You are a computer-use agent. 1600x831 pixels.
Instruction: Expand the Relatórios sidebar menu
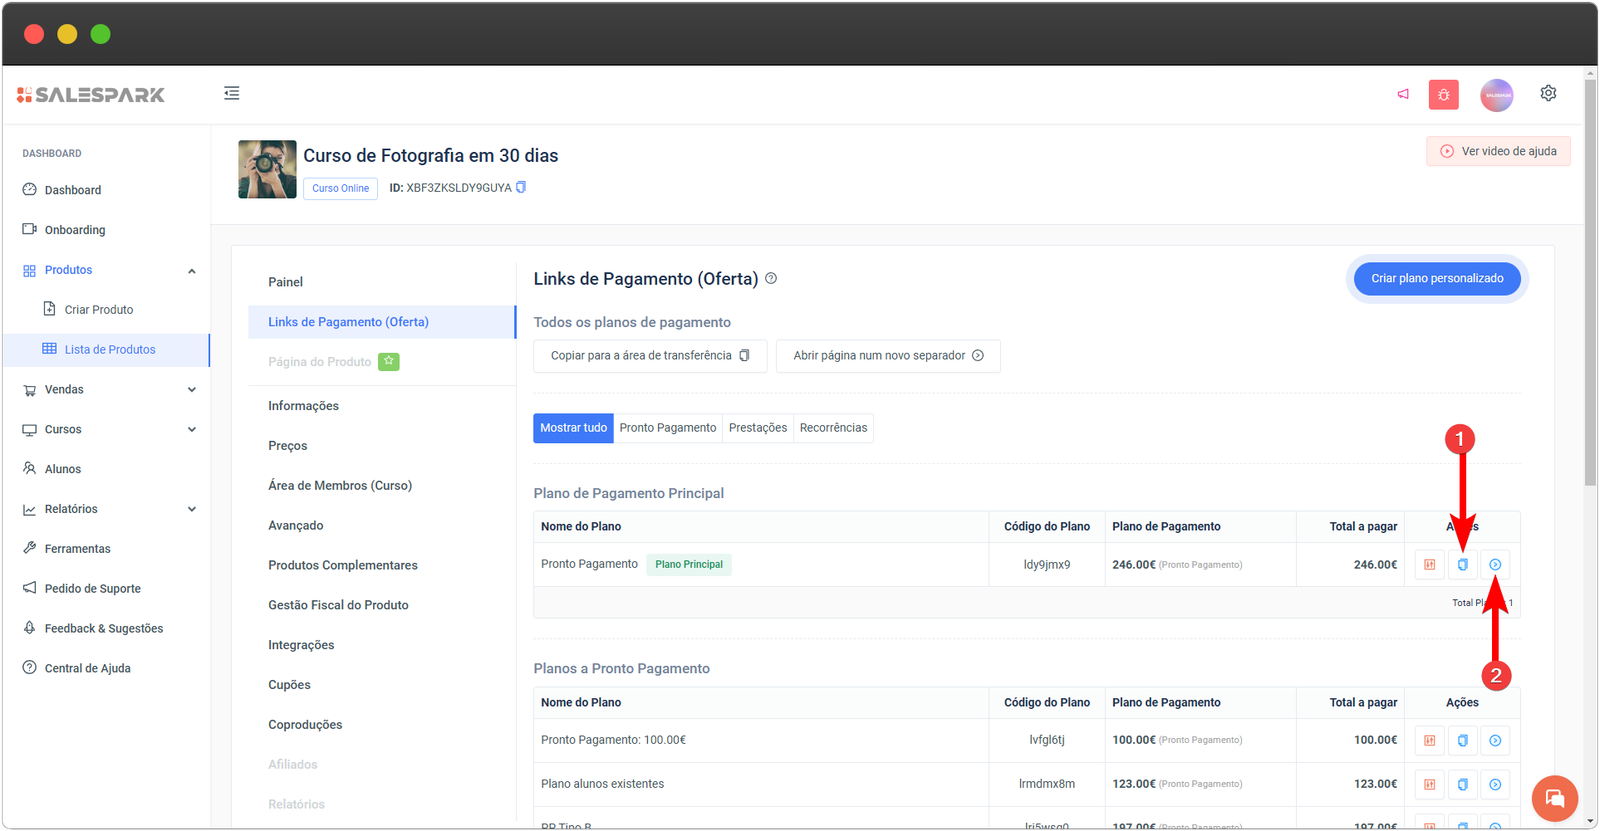[x=191, y=509]
